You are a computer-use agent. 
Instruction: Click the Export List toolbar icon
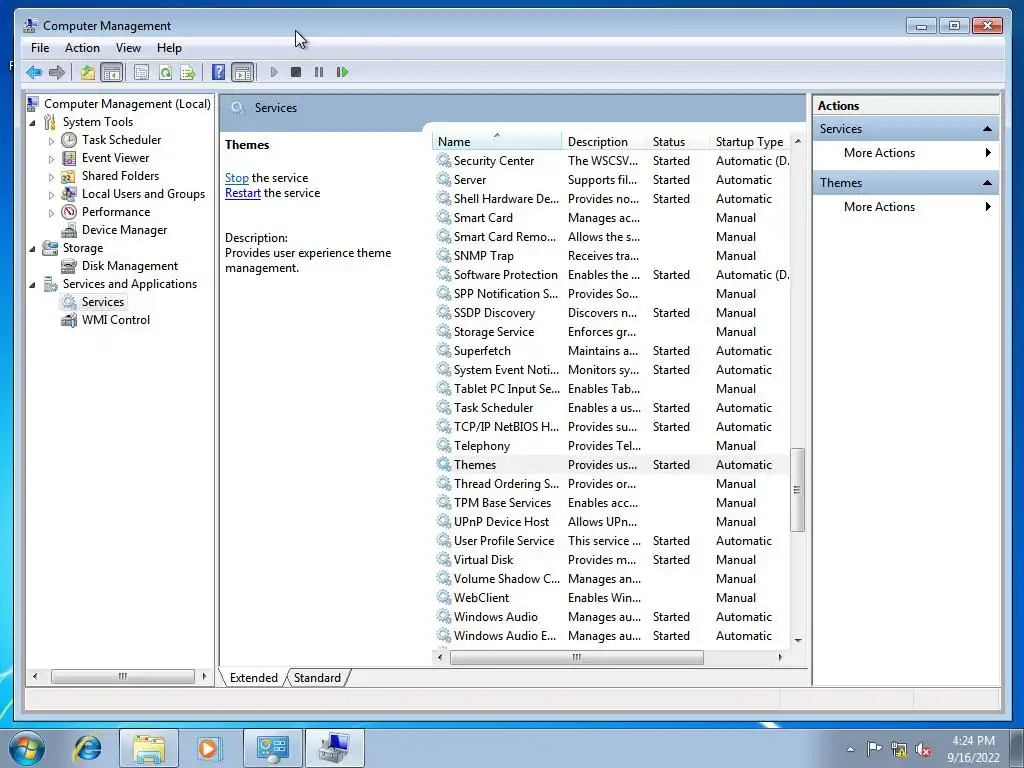(x=188, y=72)
